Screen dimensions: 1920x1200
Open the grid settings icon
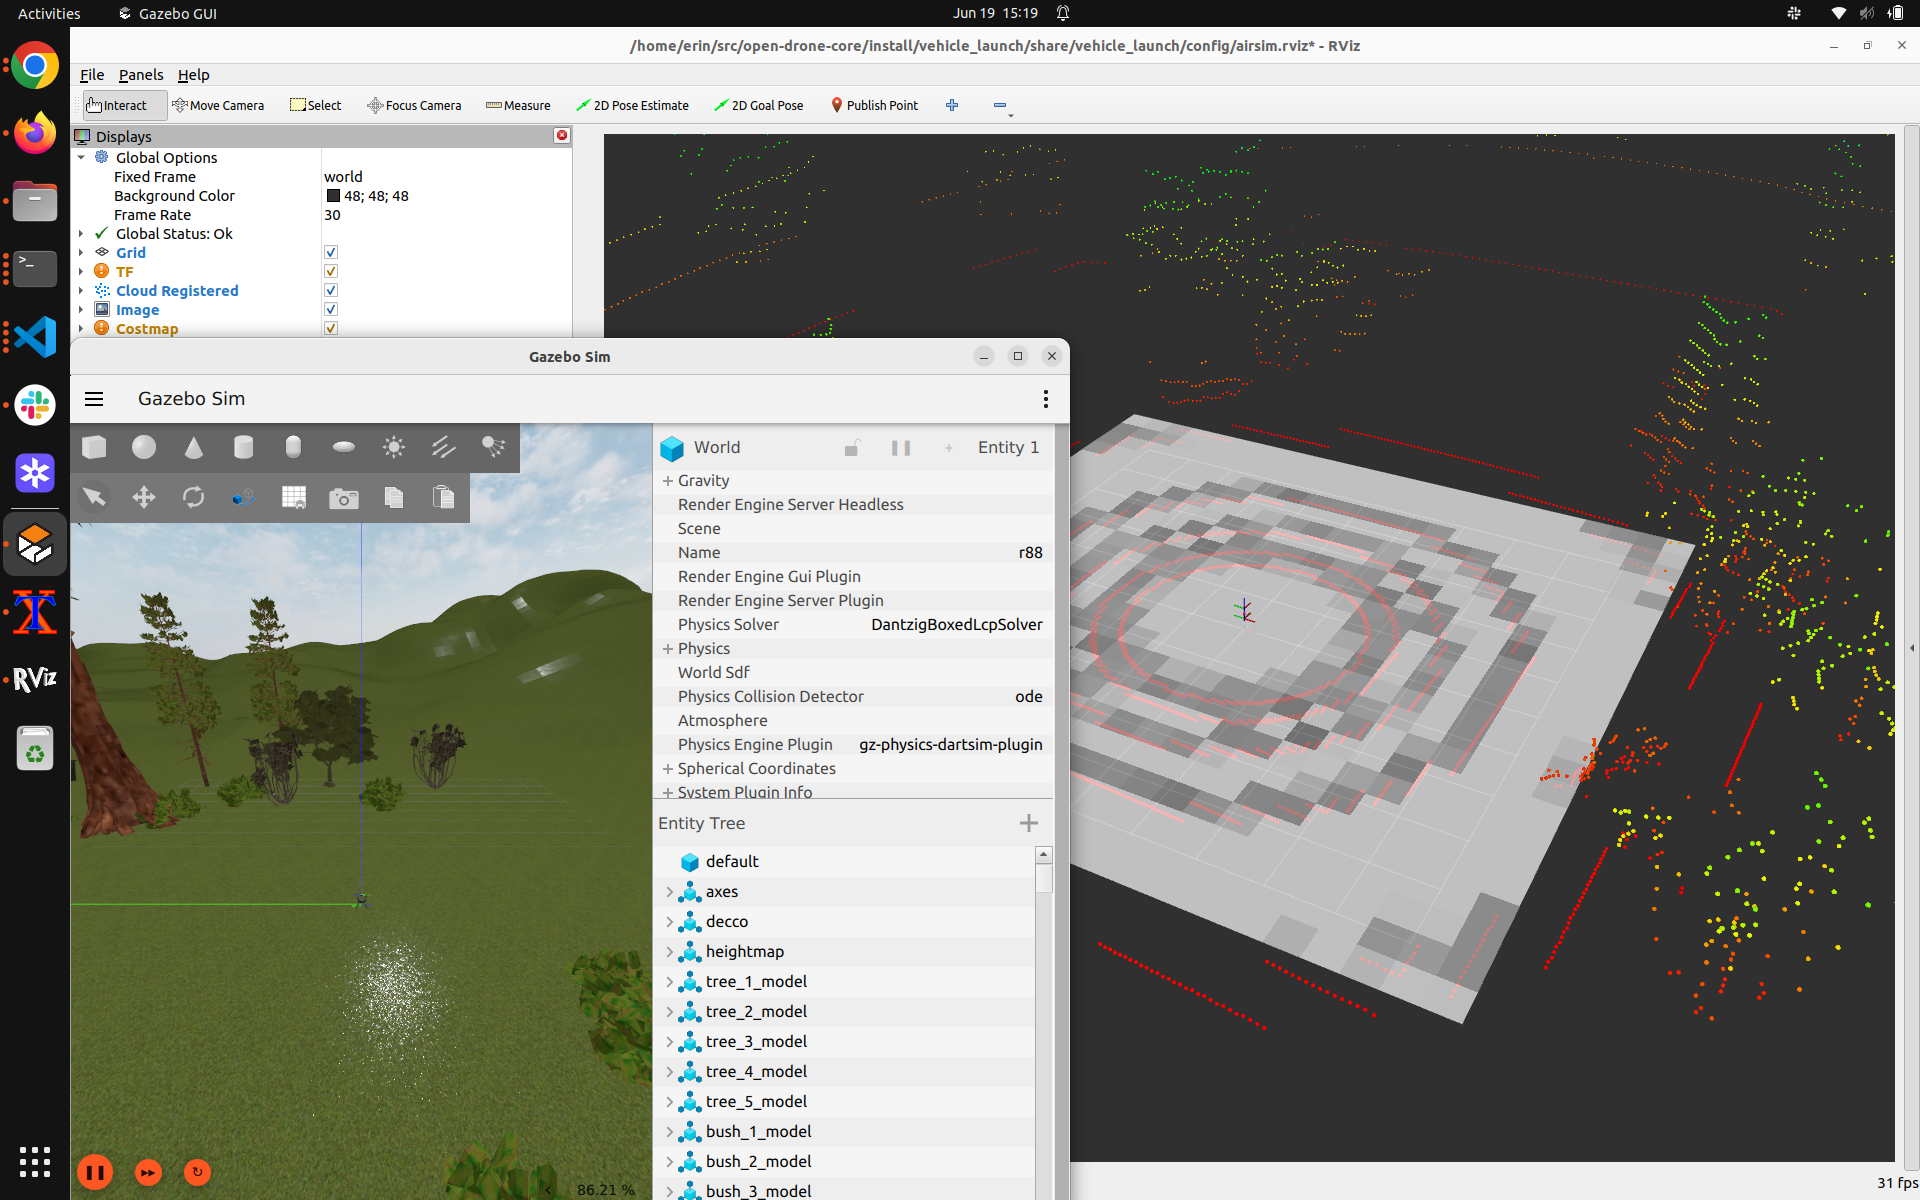click(x=294, y=497)
